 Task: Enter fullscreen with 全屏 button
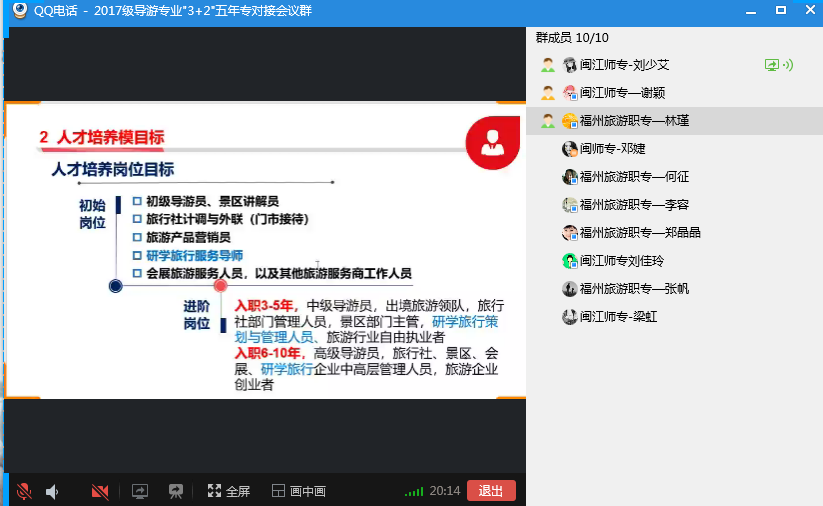click(228, 491)
